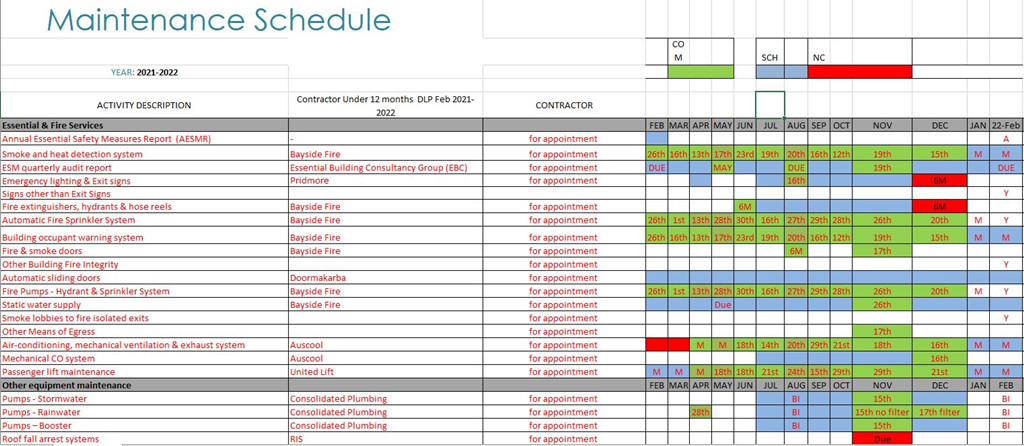The image size is (1024, 446).
Task: Click the 17th filter cell
Action: pos(939,413)
